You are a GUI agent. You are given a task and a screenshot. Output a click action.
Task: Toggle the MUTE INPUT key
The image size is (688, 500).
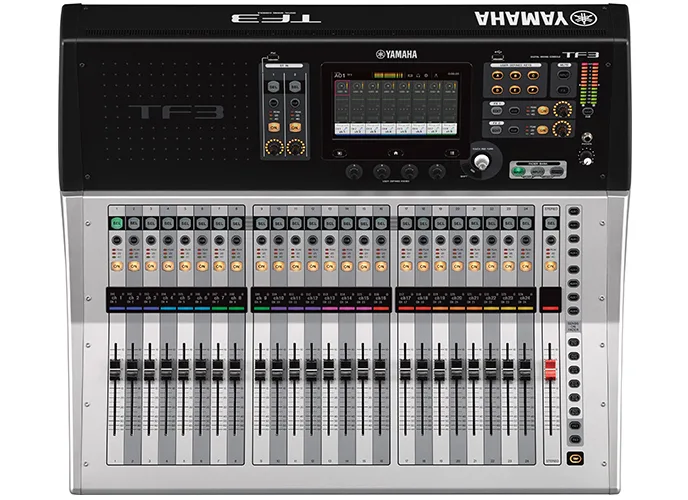(564, 75)
